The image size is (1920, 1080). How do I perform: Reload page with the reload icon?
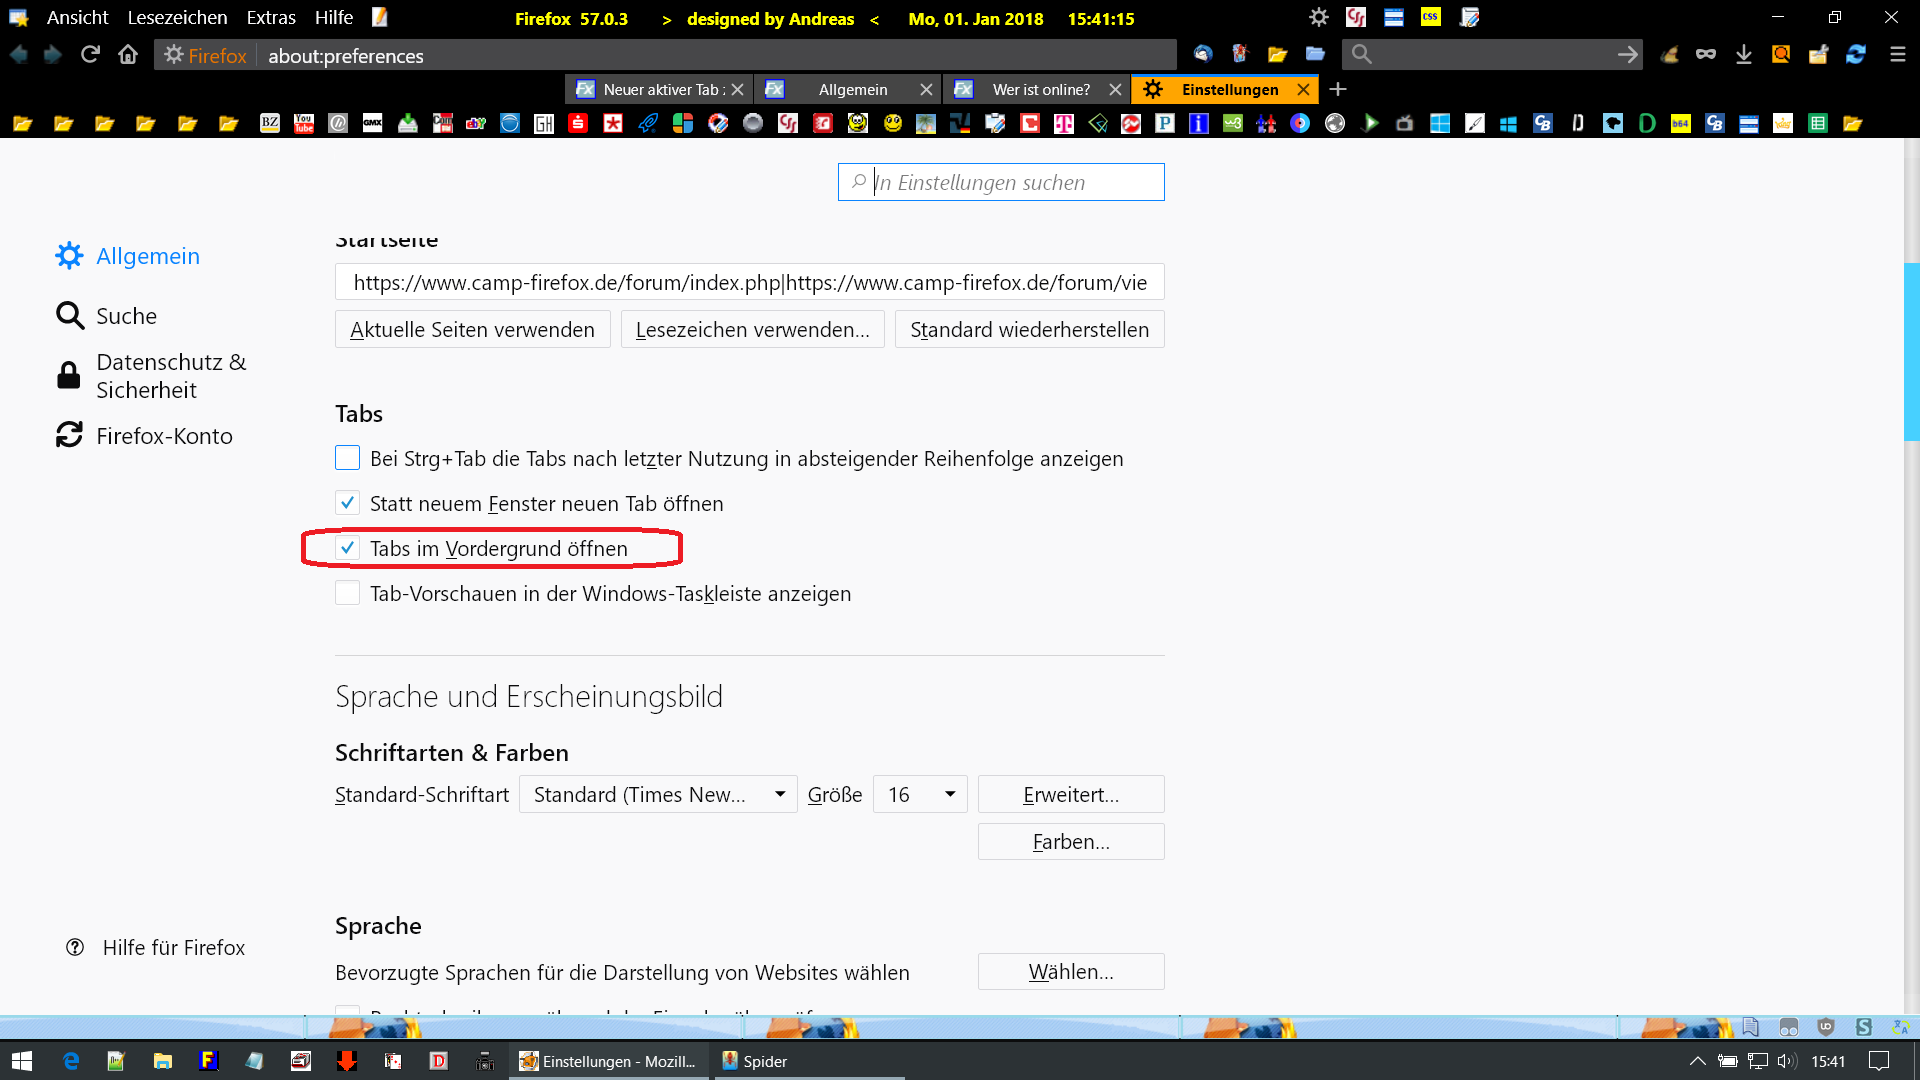(90, 55)
